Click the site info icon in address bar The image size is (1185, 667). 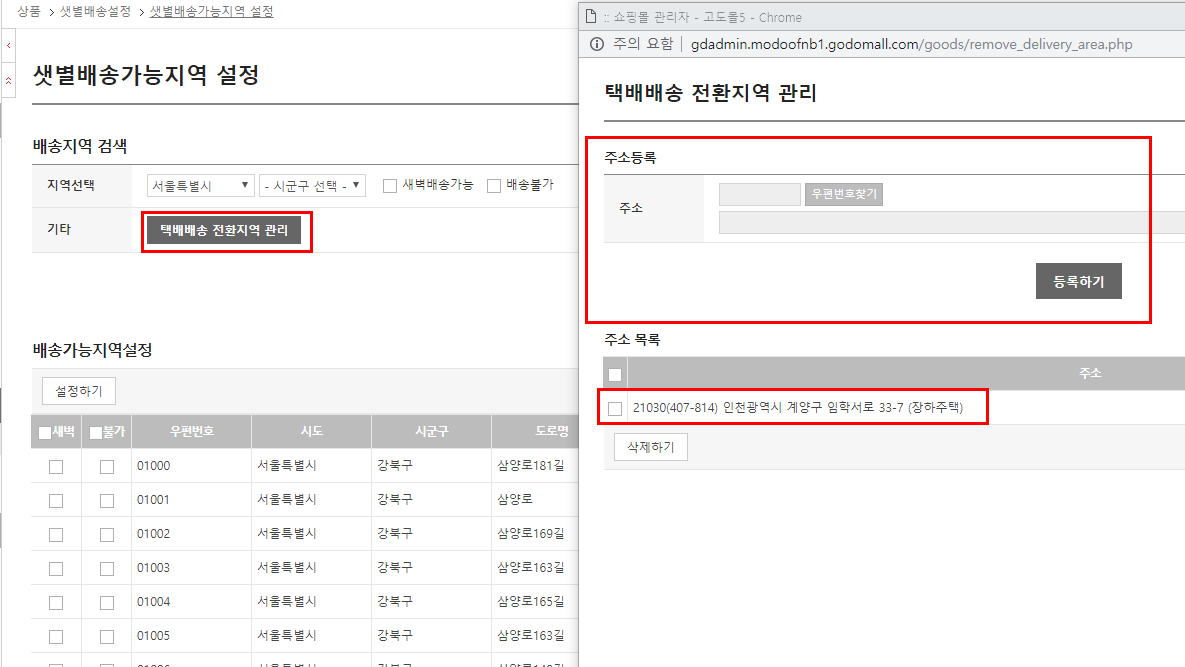597,44
